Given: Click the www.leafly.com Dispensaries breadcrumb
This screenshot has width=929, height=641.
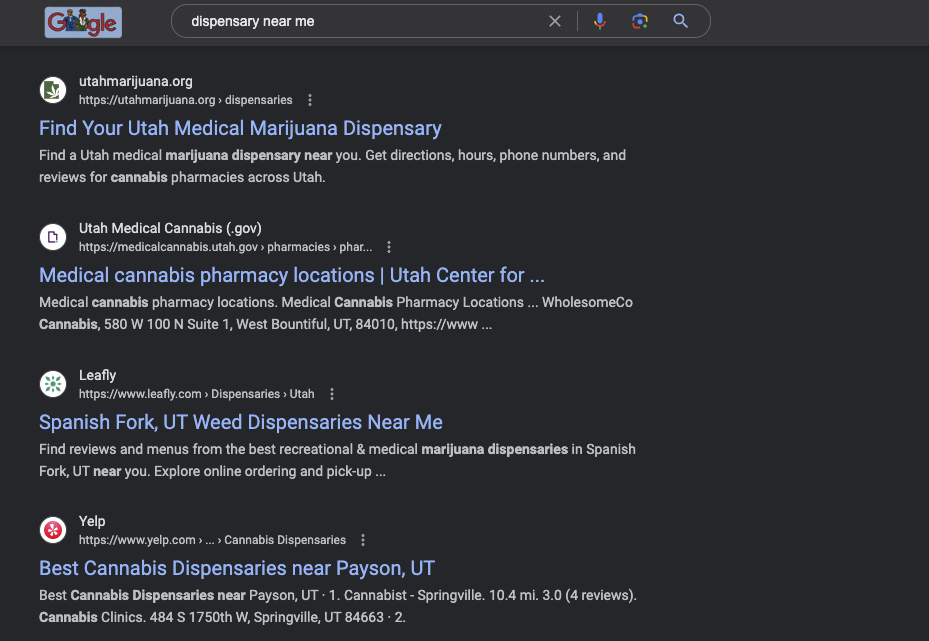Looking at the screenshot, I should click(197, 394).
